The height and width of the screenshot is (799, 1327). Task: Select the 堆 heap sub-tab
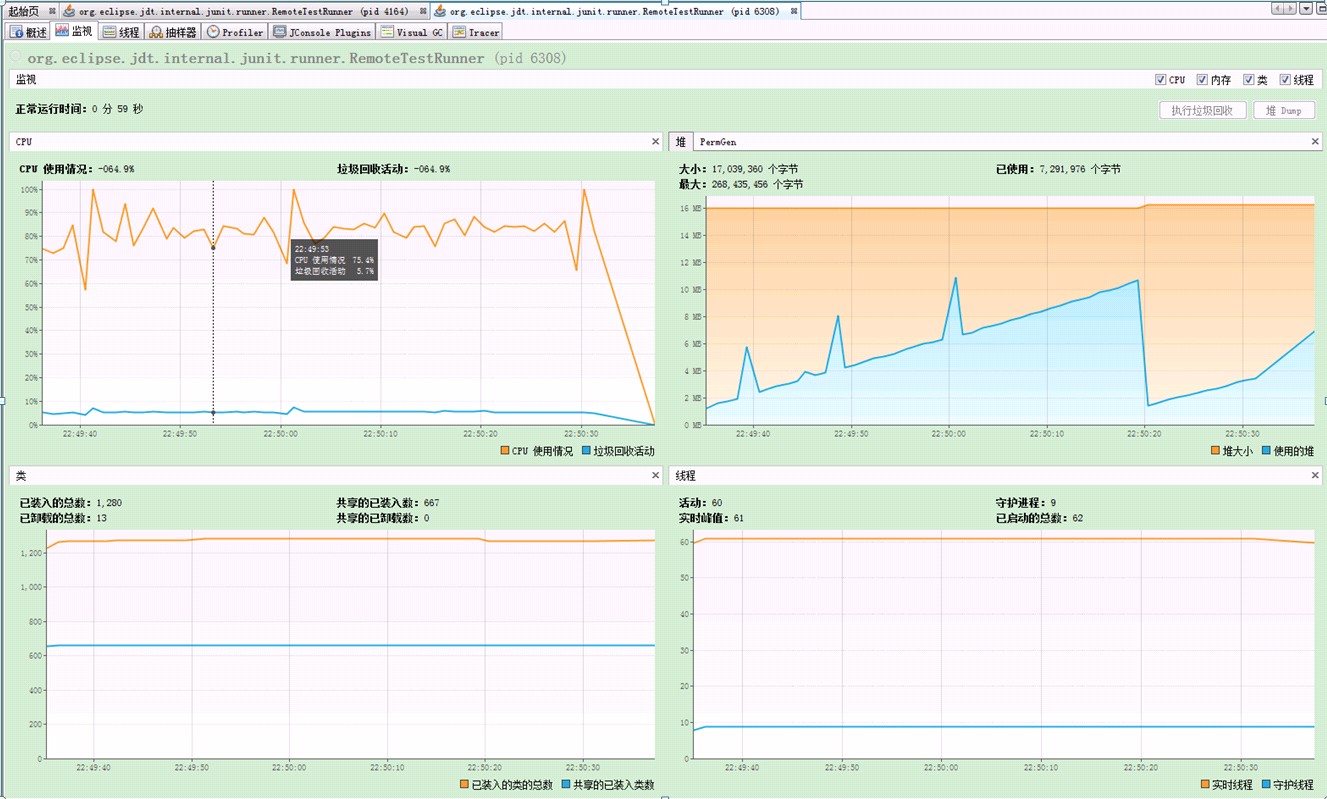pos(681,142)
